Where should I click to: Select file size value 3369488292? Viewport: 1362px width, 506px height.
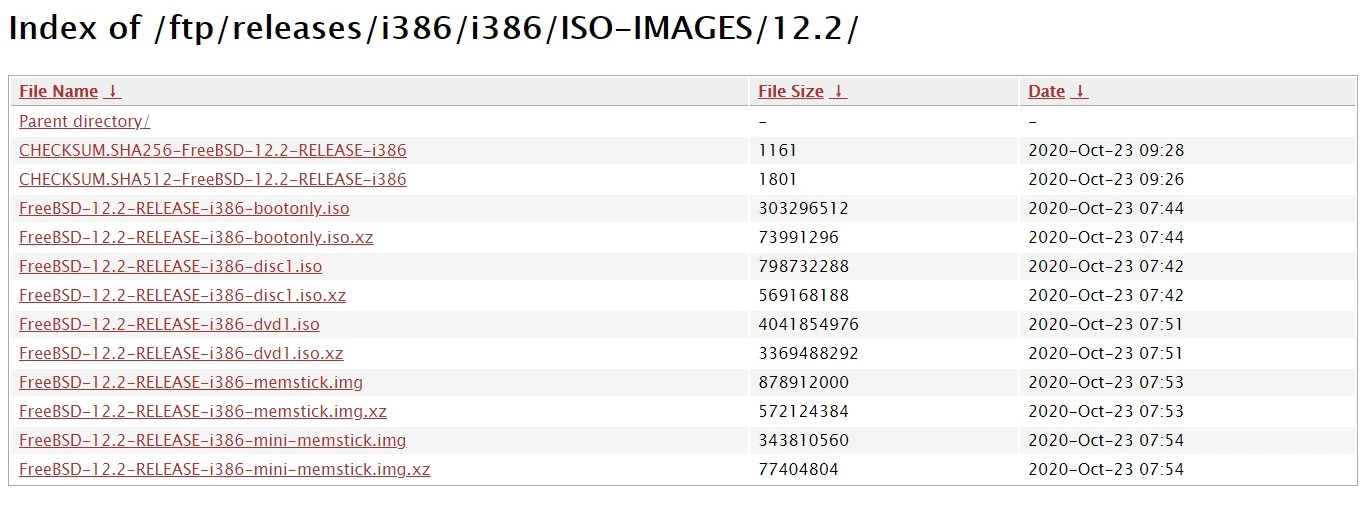(x=809, y=353)
